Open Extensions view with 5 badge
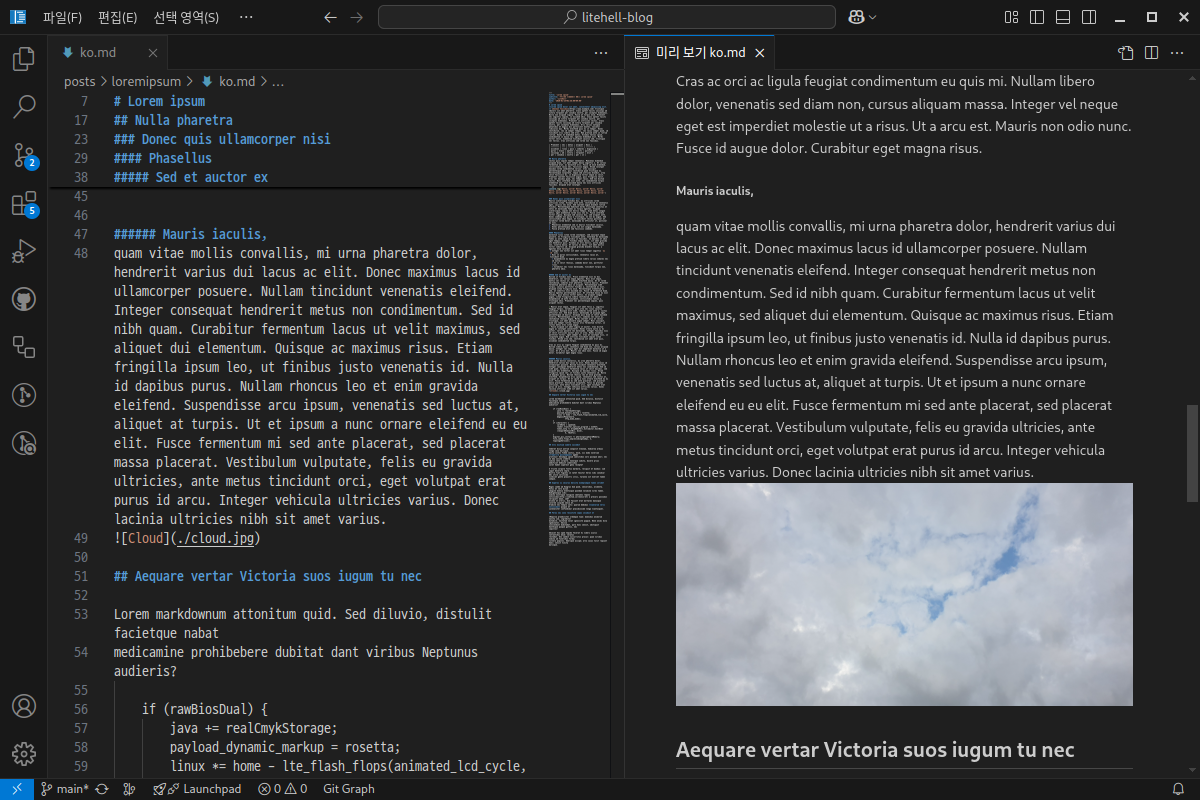Screen dimensions: 1200x800 (24, 203)
